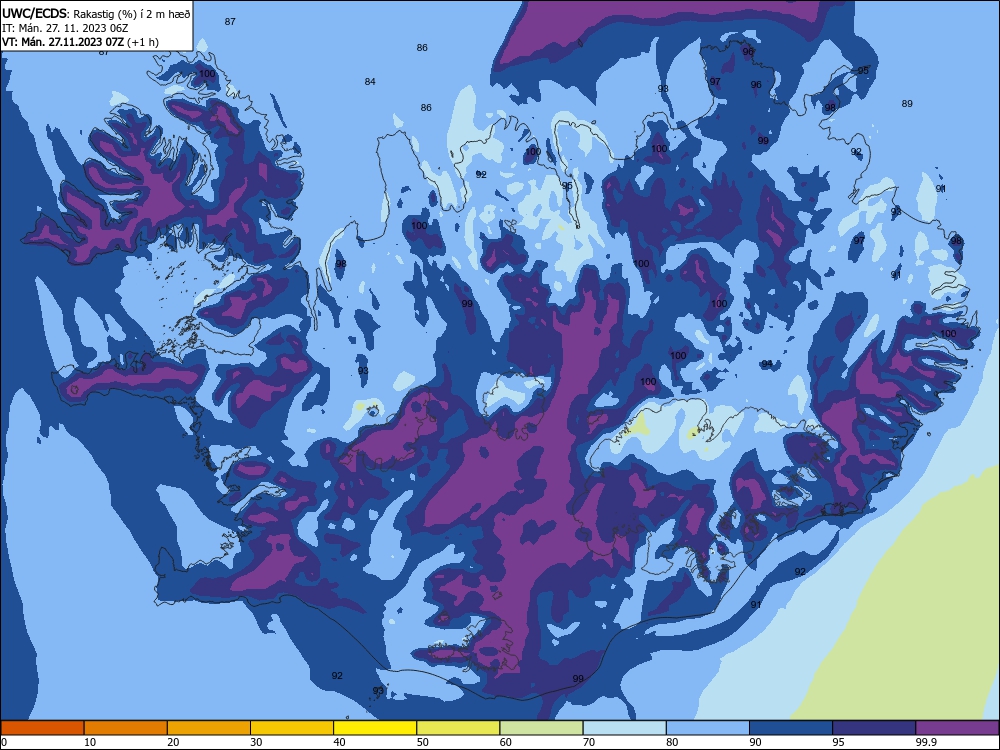Click the title 'UWC/ECDS: Rakastig (%) í 2 m hæð'
Screen dimensions: 1000x750
[96, 13]
